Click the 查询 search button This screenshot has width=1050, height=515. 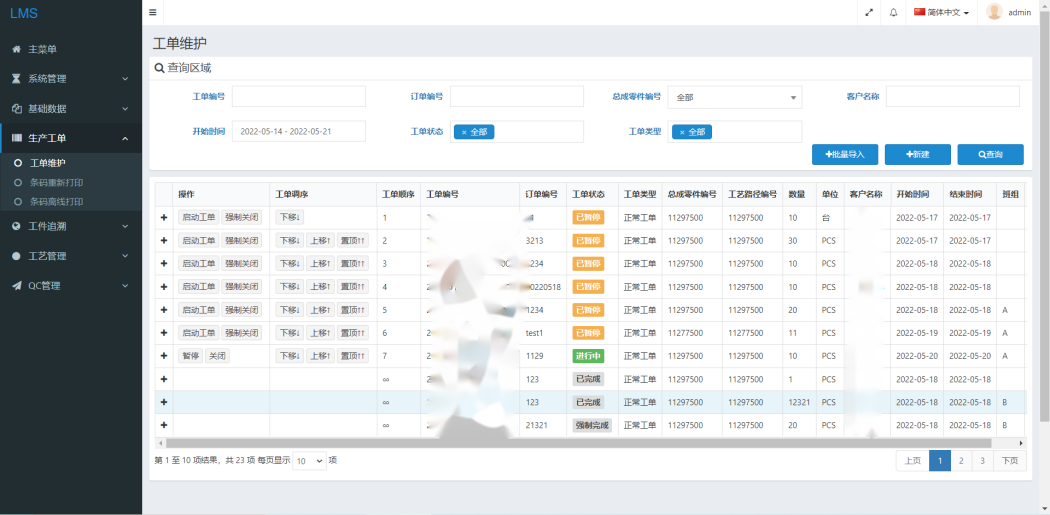coord(990,155)
